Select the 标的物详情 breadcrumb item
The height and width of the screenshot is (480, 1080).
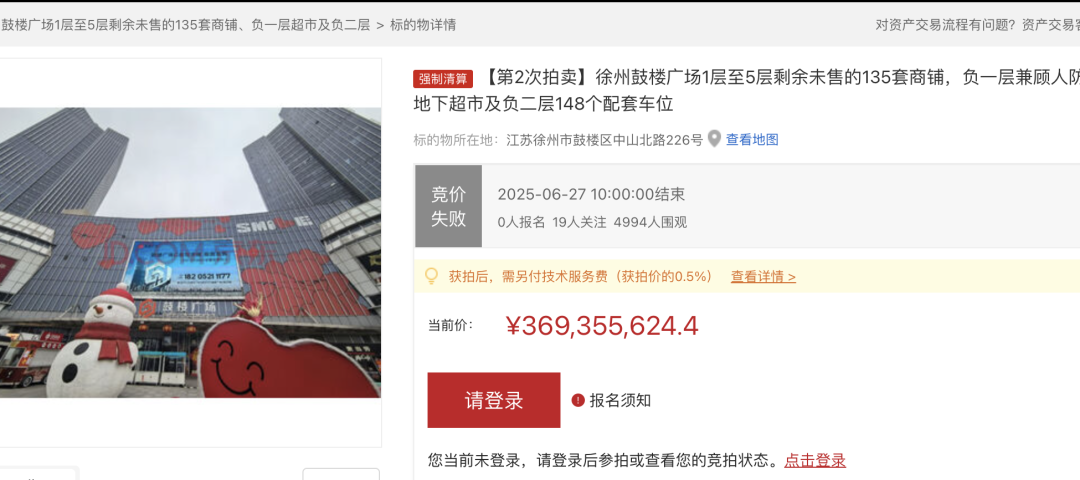pos(423,25)
